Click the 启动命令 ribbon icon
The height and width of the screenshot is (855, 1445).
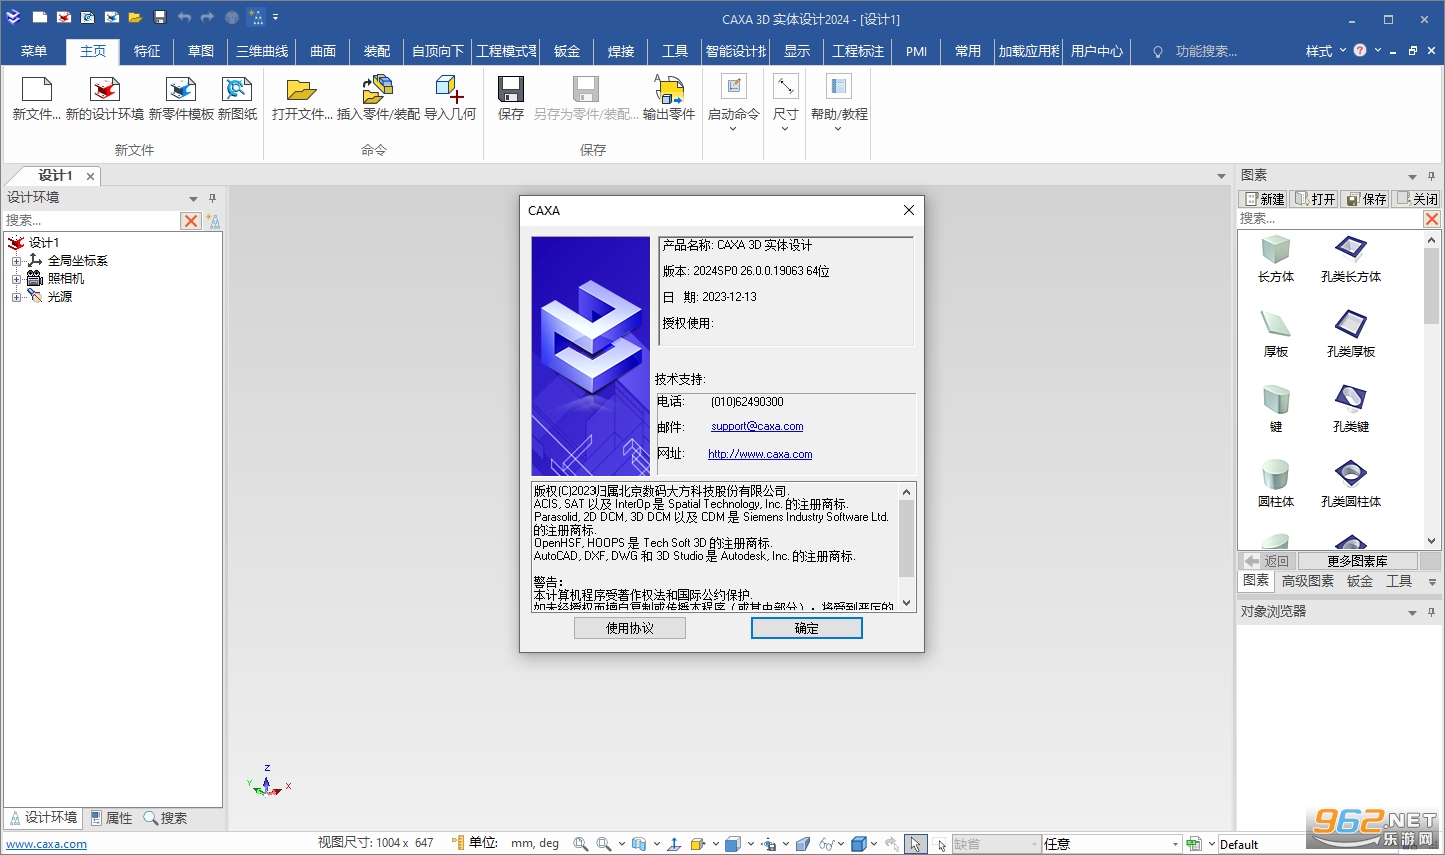734,87
